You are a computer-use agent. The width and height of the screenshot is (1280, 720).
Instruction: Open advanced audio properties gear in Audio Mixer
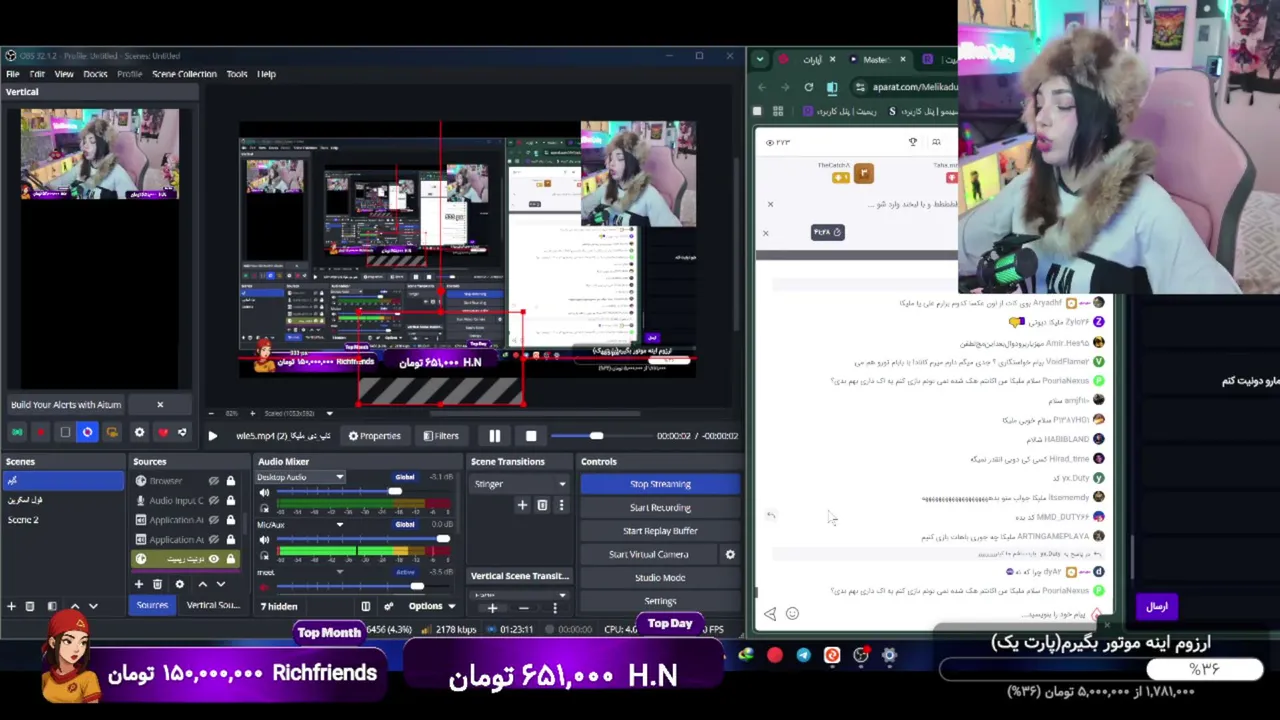tap(388, 606)
